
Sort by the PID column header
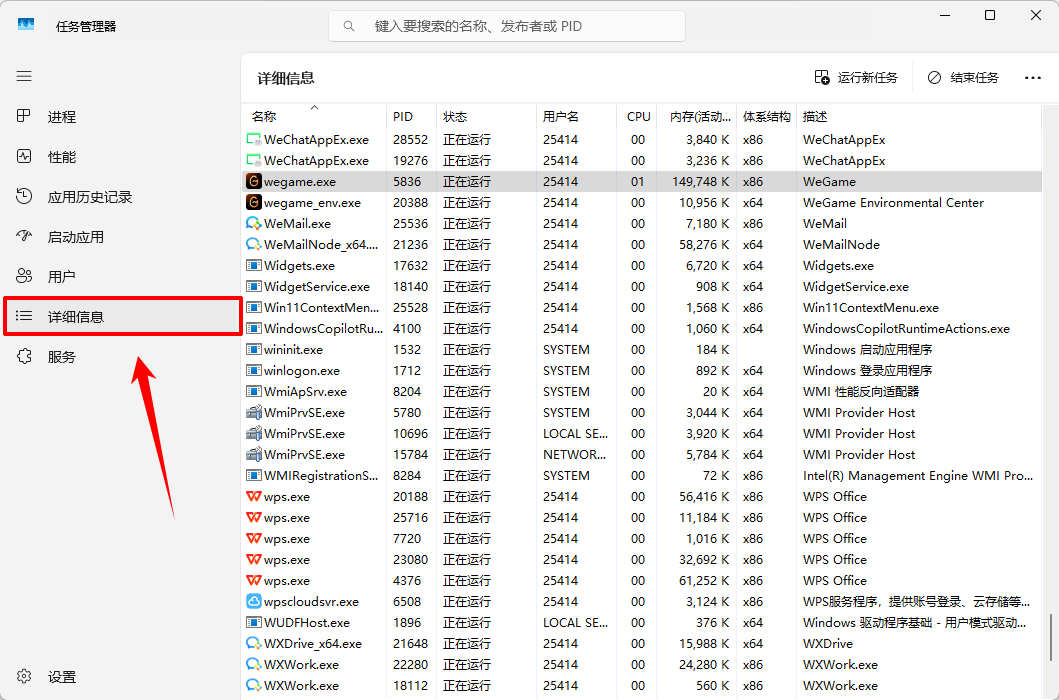point(411,116)
